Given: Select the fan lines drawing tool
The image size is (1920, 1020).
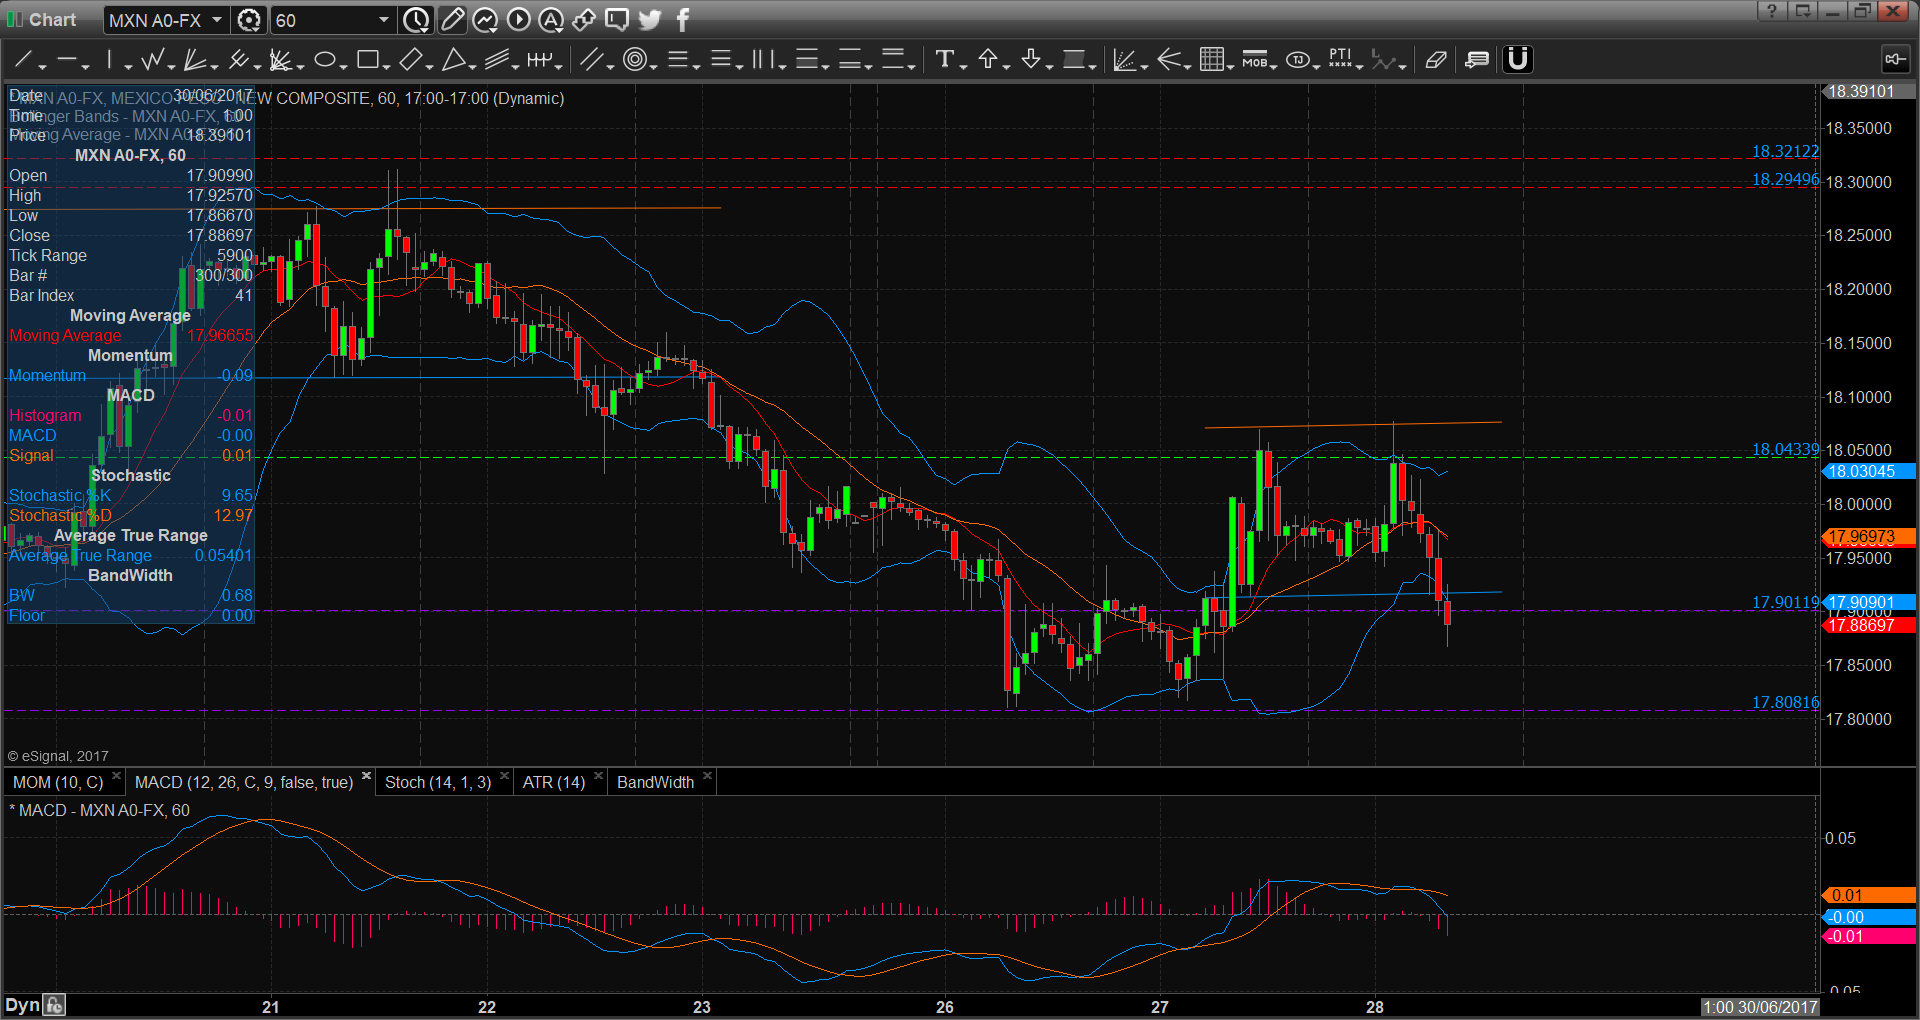Looking at the screenshot, I should tap(195, 60).
